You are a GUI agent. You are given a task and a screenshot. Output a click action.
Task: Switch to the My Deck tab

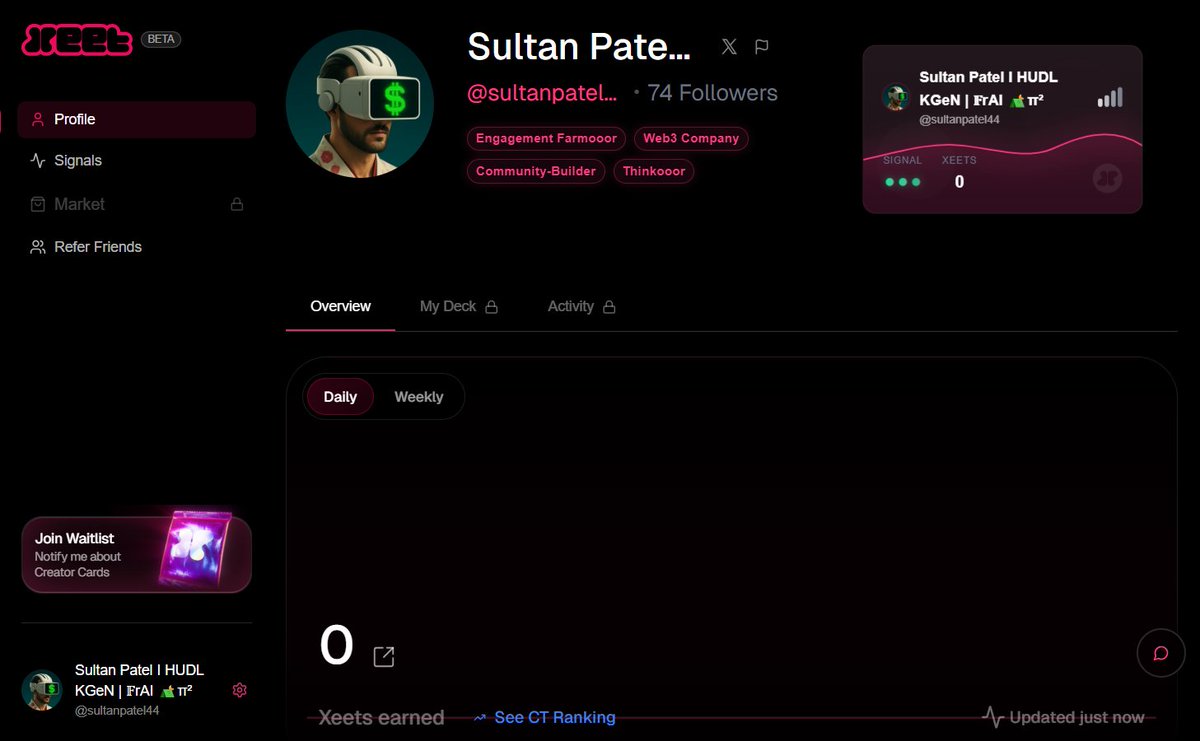click(459, 306)
